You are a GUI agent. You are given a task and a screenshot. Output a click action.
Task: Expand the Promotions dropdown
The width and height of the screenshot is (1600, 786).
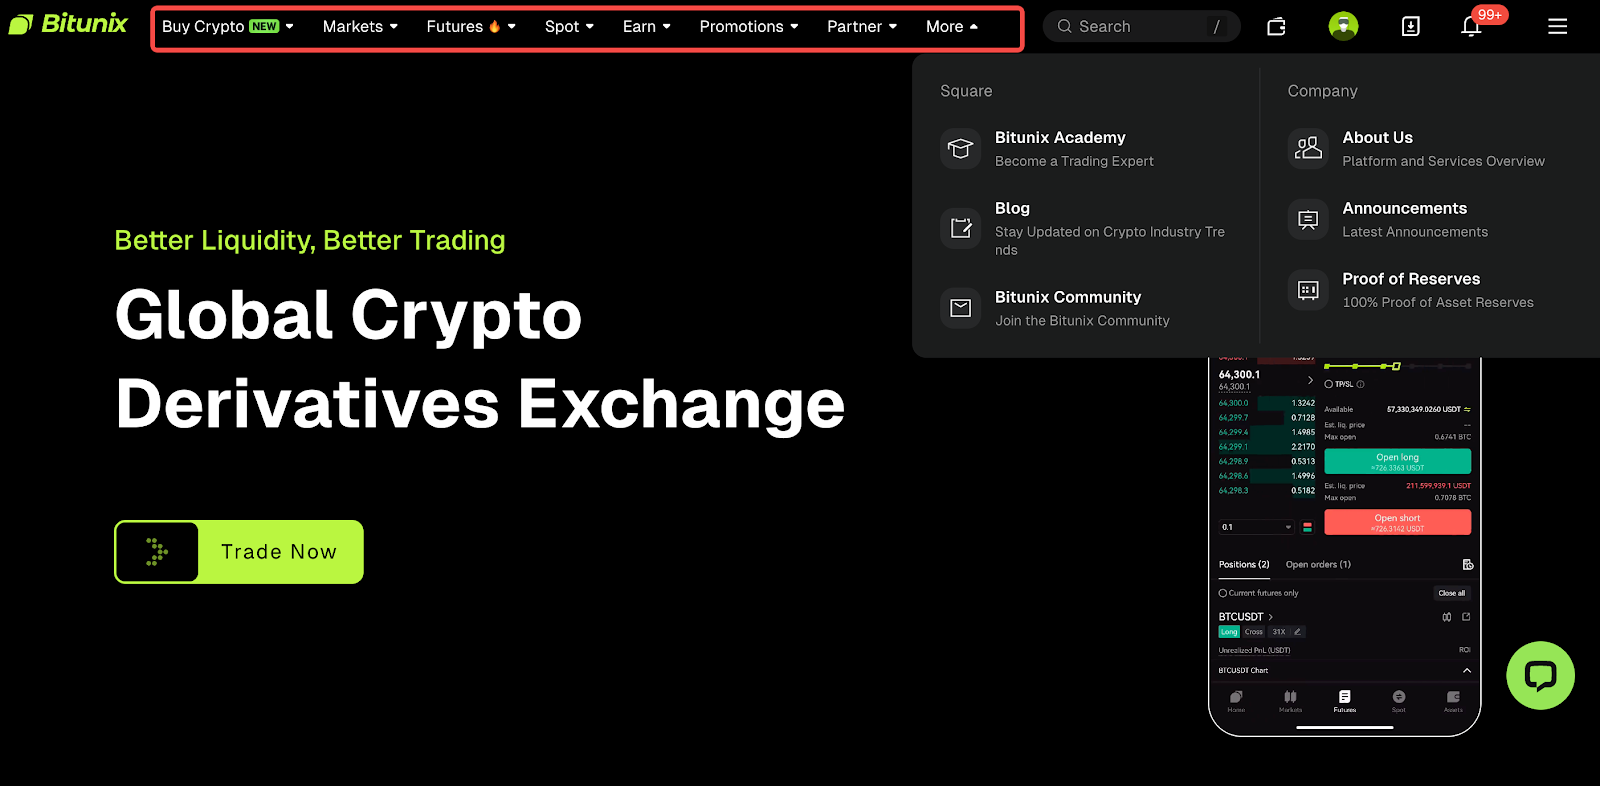pos(749,27)
